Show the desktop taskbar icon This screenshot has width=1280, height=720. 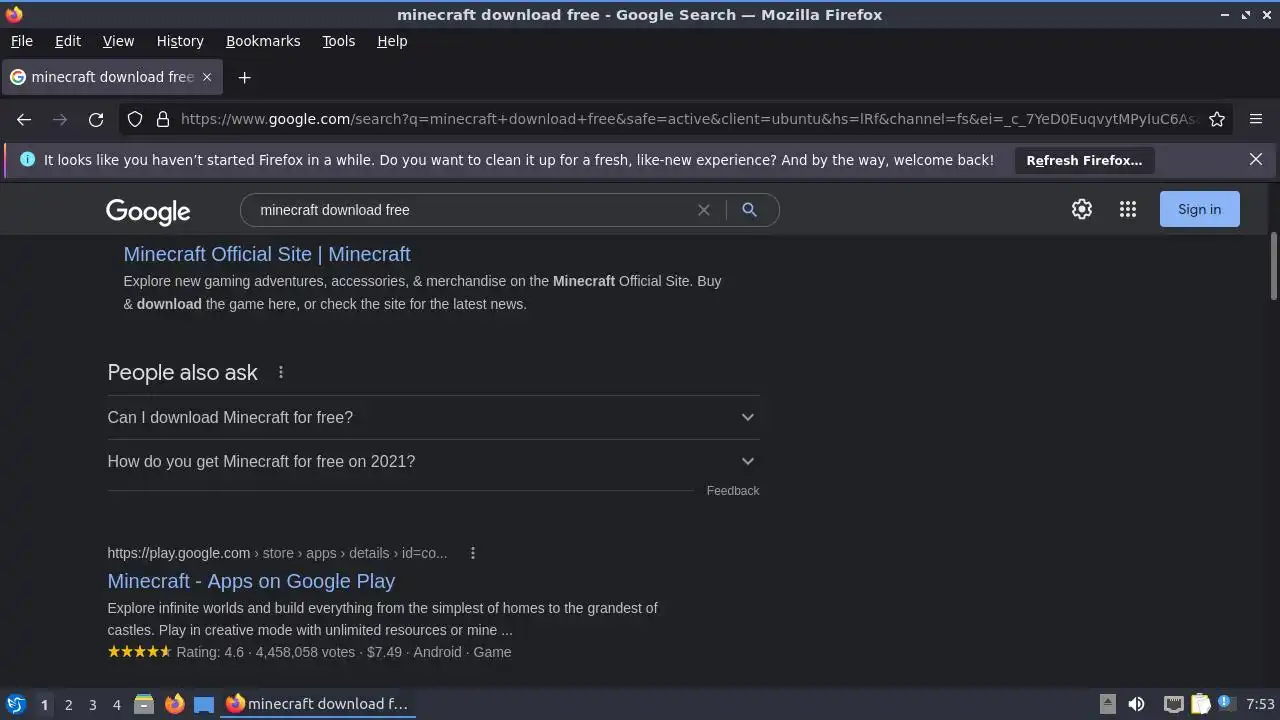tap(204, 704)
